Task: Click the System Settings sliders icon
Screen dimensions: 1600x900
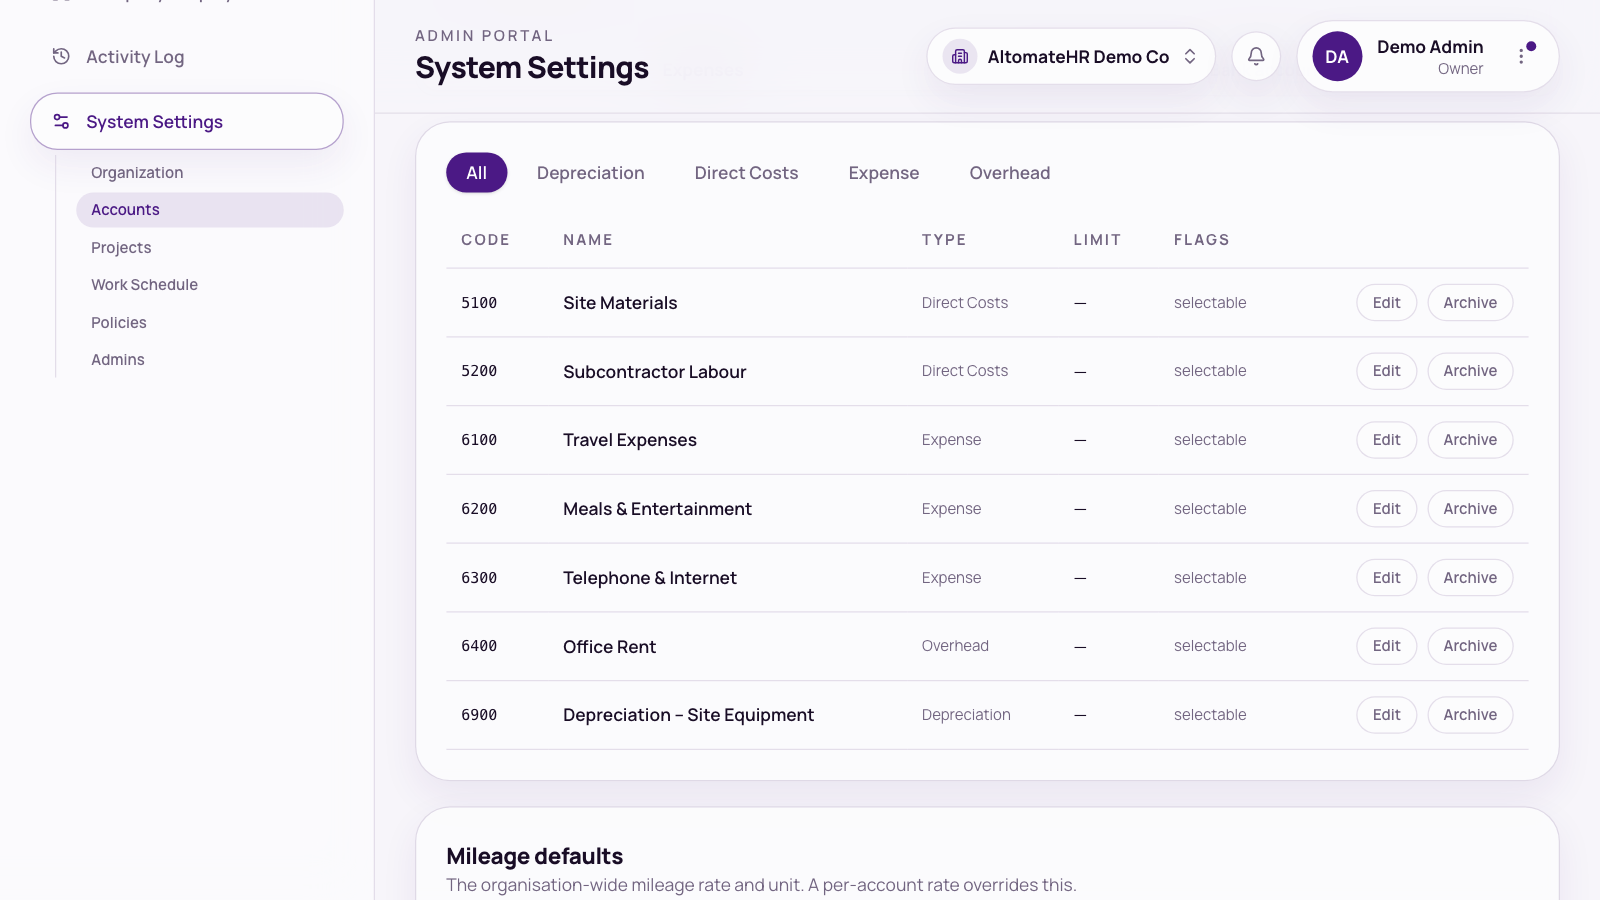Action: click(61, 121)
